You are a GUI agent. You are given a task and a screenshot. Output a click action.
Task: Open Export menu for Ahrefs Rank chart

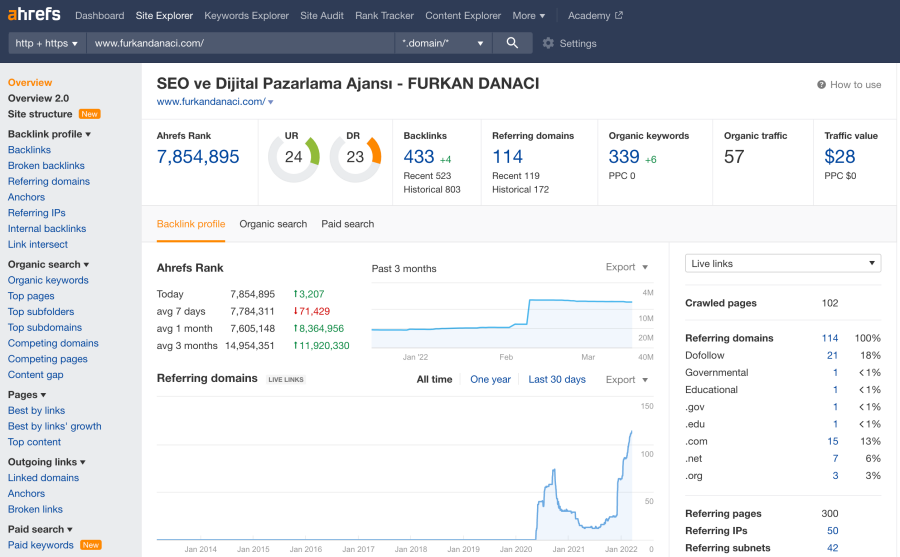click(627, 267)
